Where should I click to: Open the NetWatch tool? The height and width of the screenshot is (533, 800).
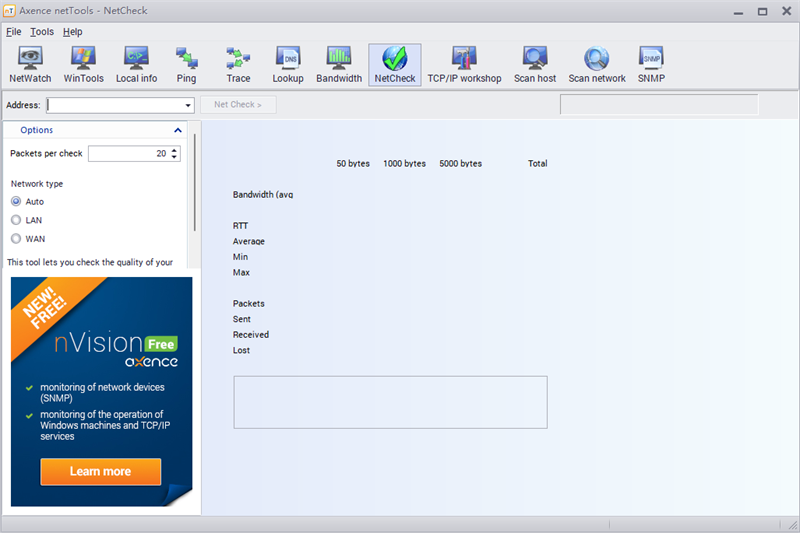(30, 65)
